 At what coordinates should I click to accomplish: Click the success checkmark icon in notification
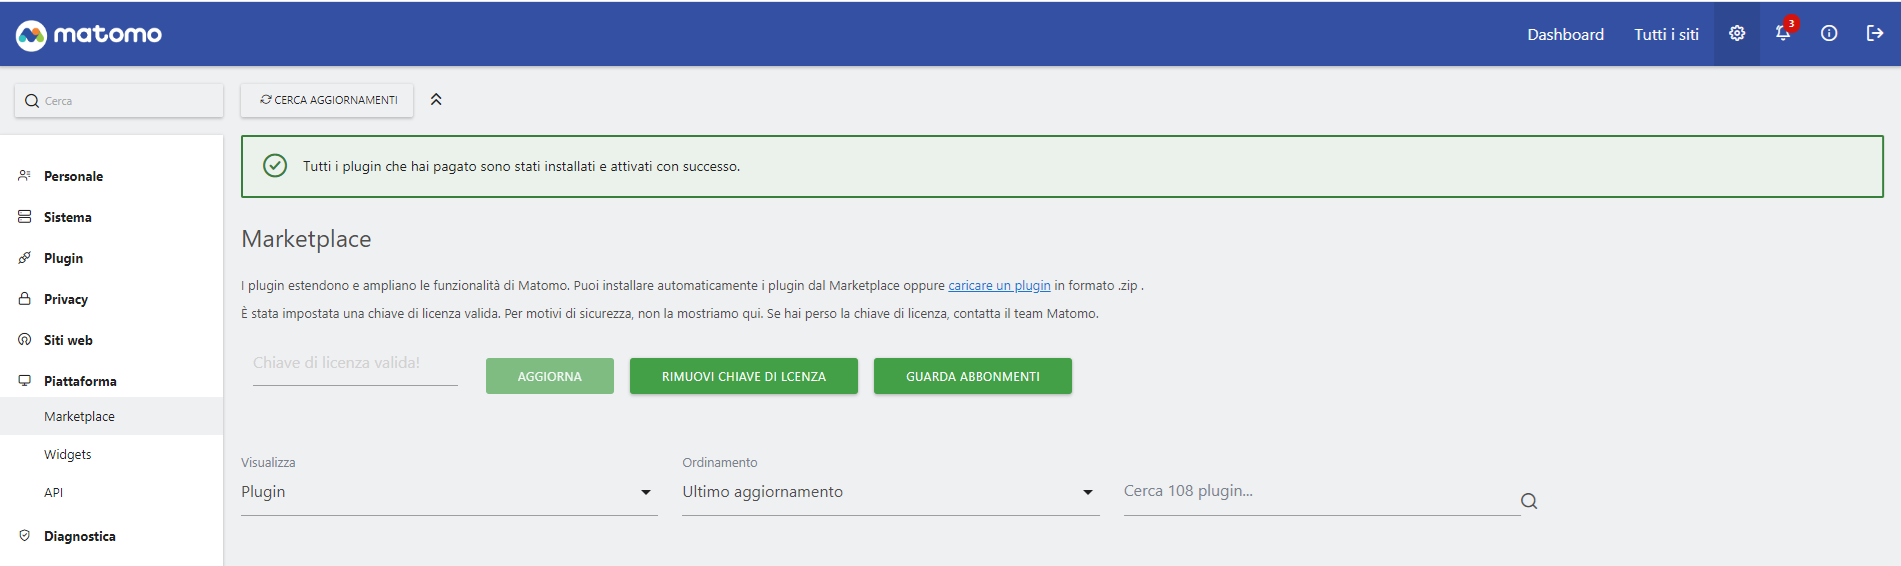(275, 166)
